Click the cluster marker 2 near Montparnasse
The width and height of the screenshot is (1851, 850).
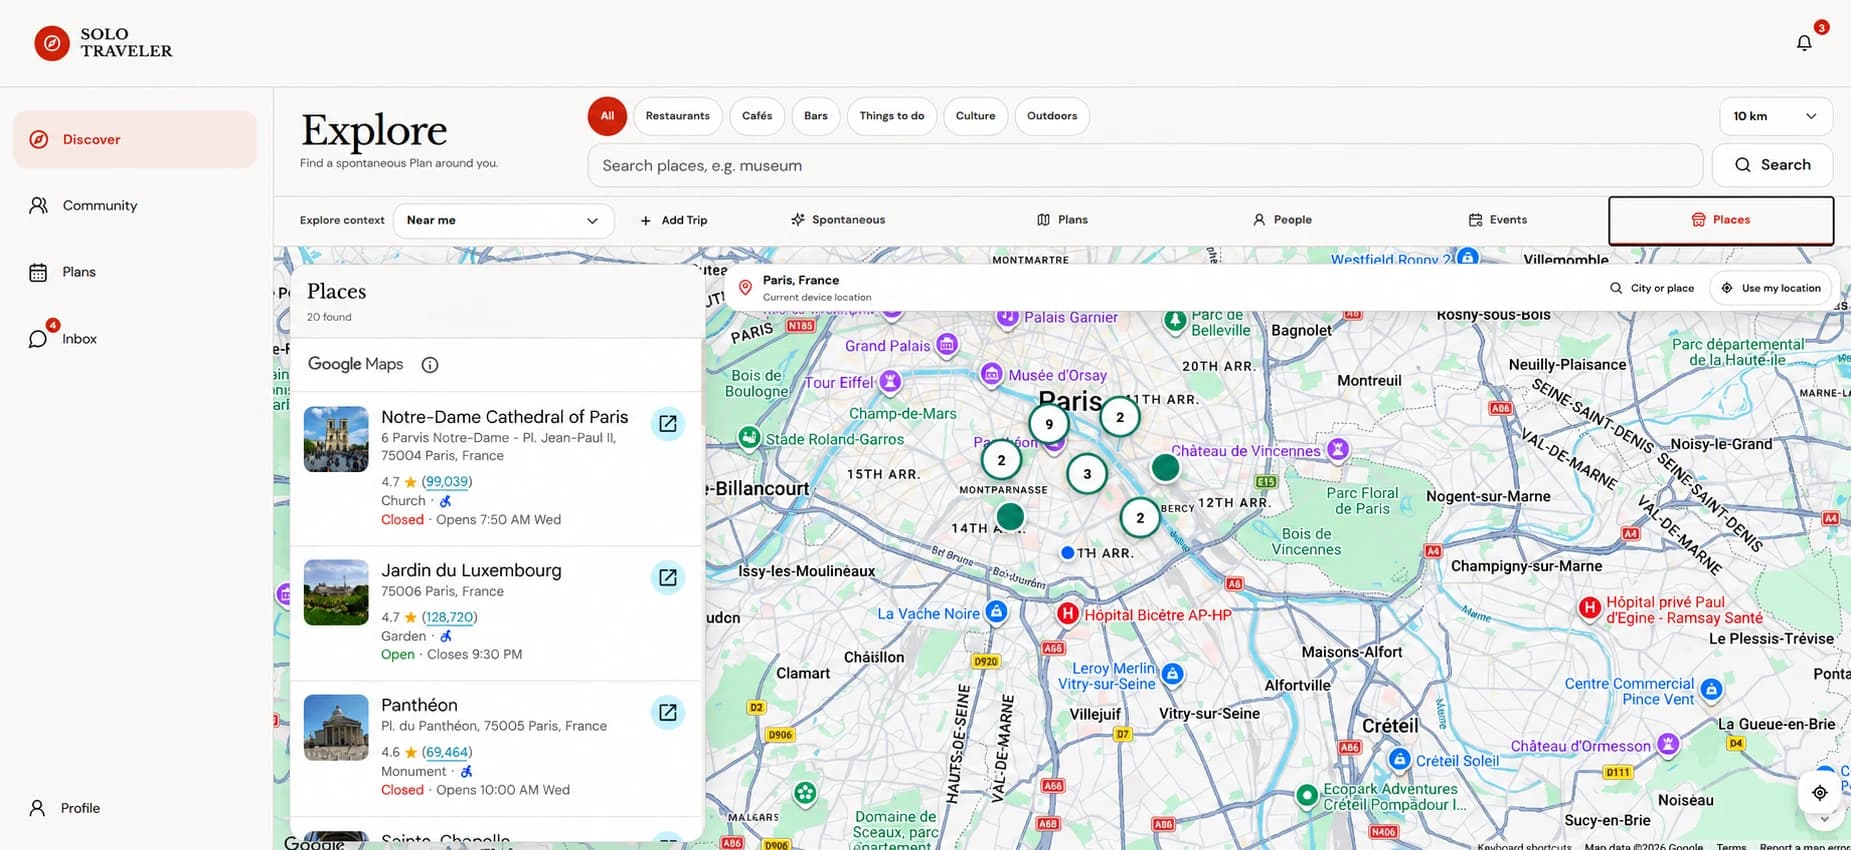(1001, 460)
